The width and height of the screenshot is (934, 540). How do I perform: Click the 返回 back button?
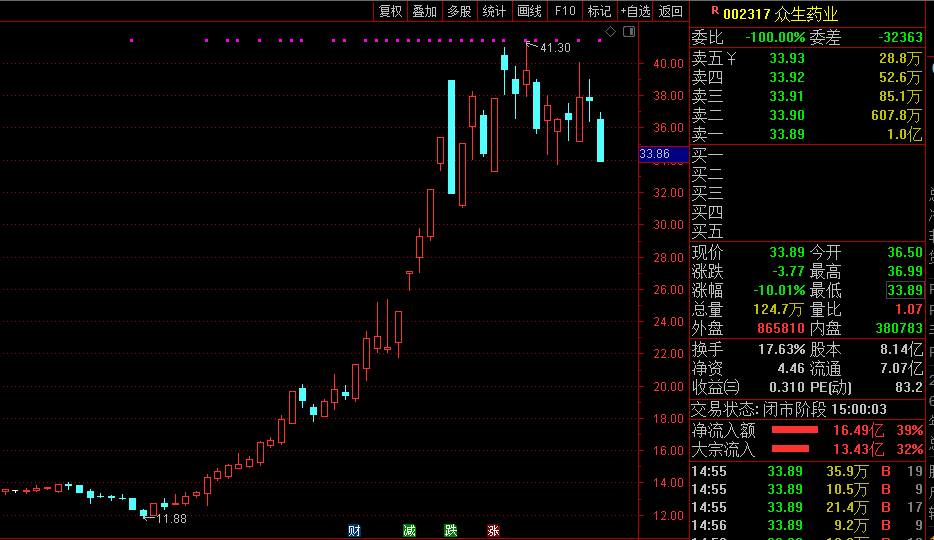click(x=670, y=11)
